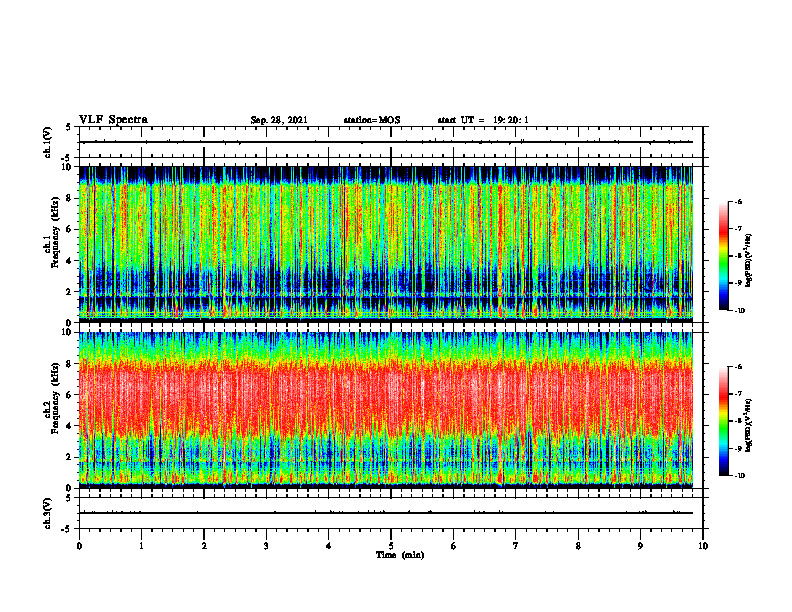Click inside the ch.1 spectrogram panel

tap(386, 244)
